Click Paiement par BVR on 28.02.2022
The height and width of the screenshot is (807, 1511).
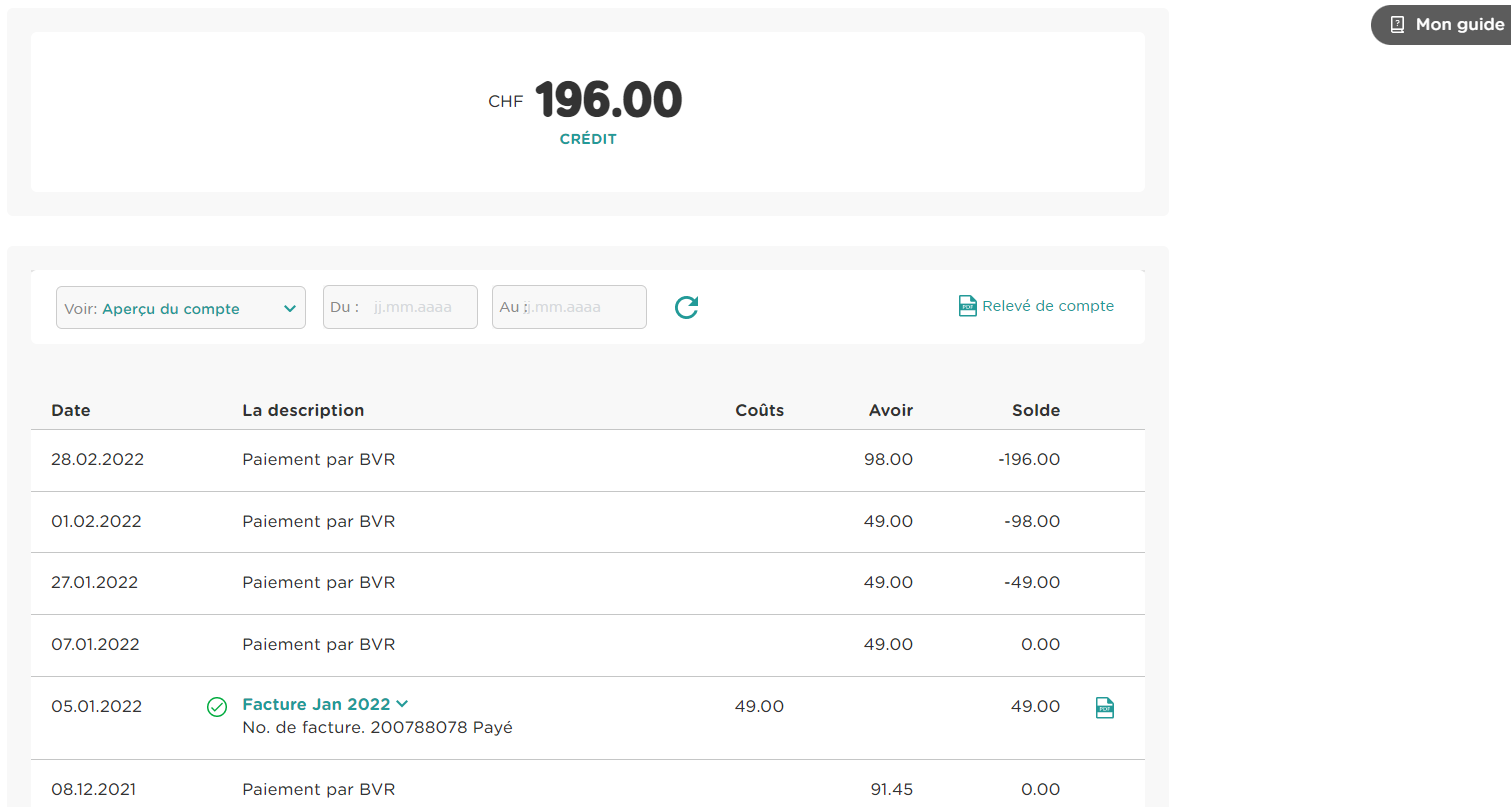pos(319,460)
